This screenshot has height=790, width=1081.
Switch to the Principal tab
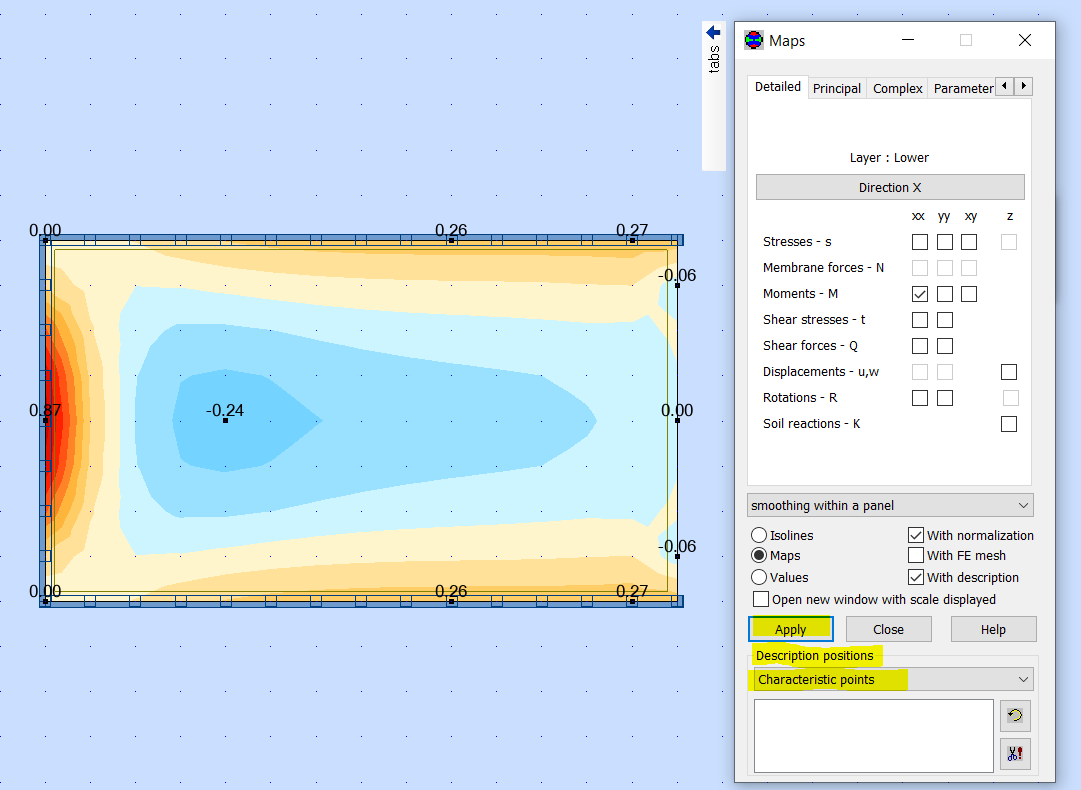pyautogui.click(x=836, y=88)
